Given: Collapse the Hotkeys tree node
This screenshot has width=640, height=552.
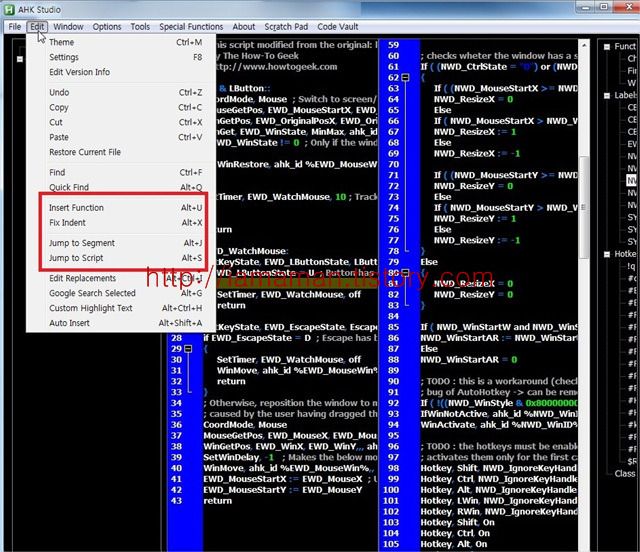Looking at the screenshot, I should tap(607, 254).
